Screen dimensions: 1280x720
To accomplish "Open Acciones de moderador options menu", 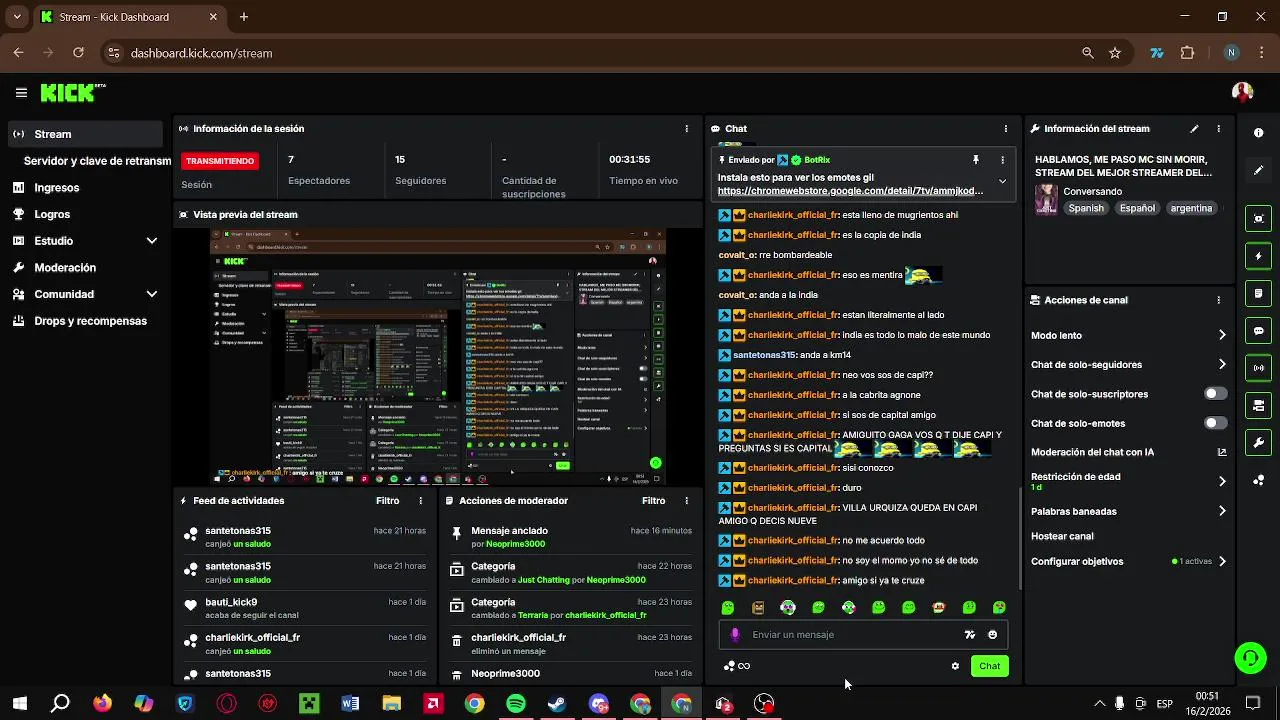I will pyautogui.click(x=686, y=501).
